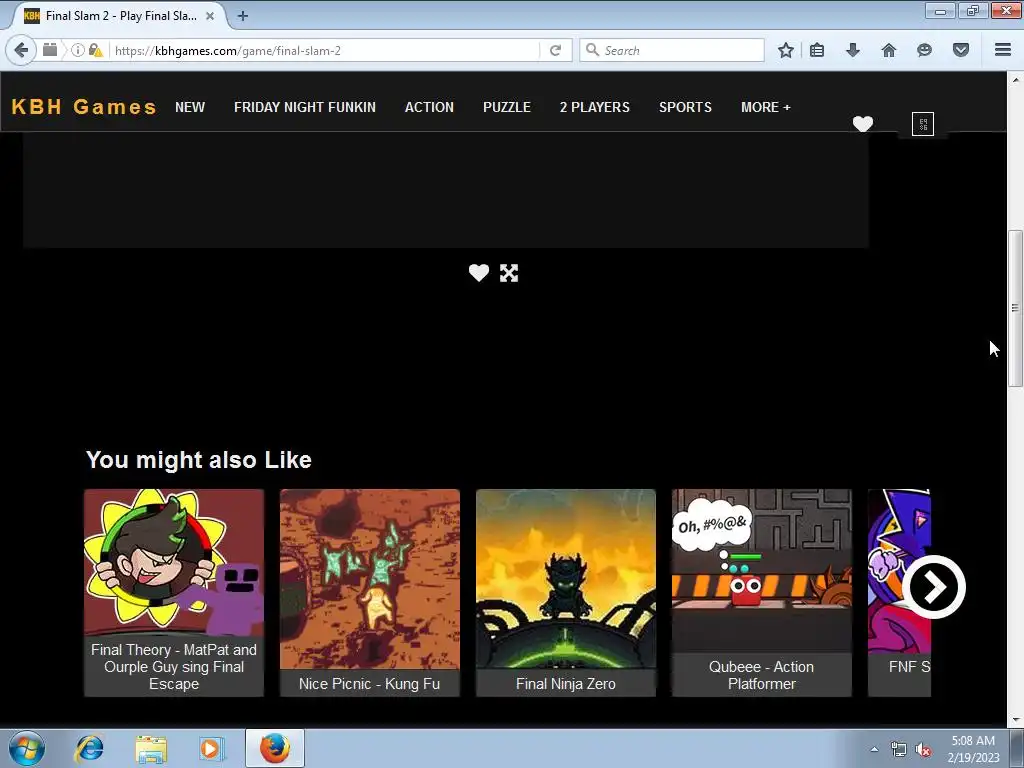Screen dimensions: 1024x768
Task: Click the boxed icon in site header
Action: tap(923, 123)
